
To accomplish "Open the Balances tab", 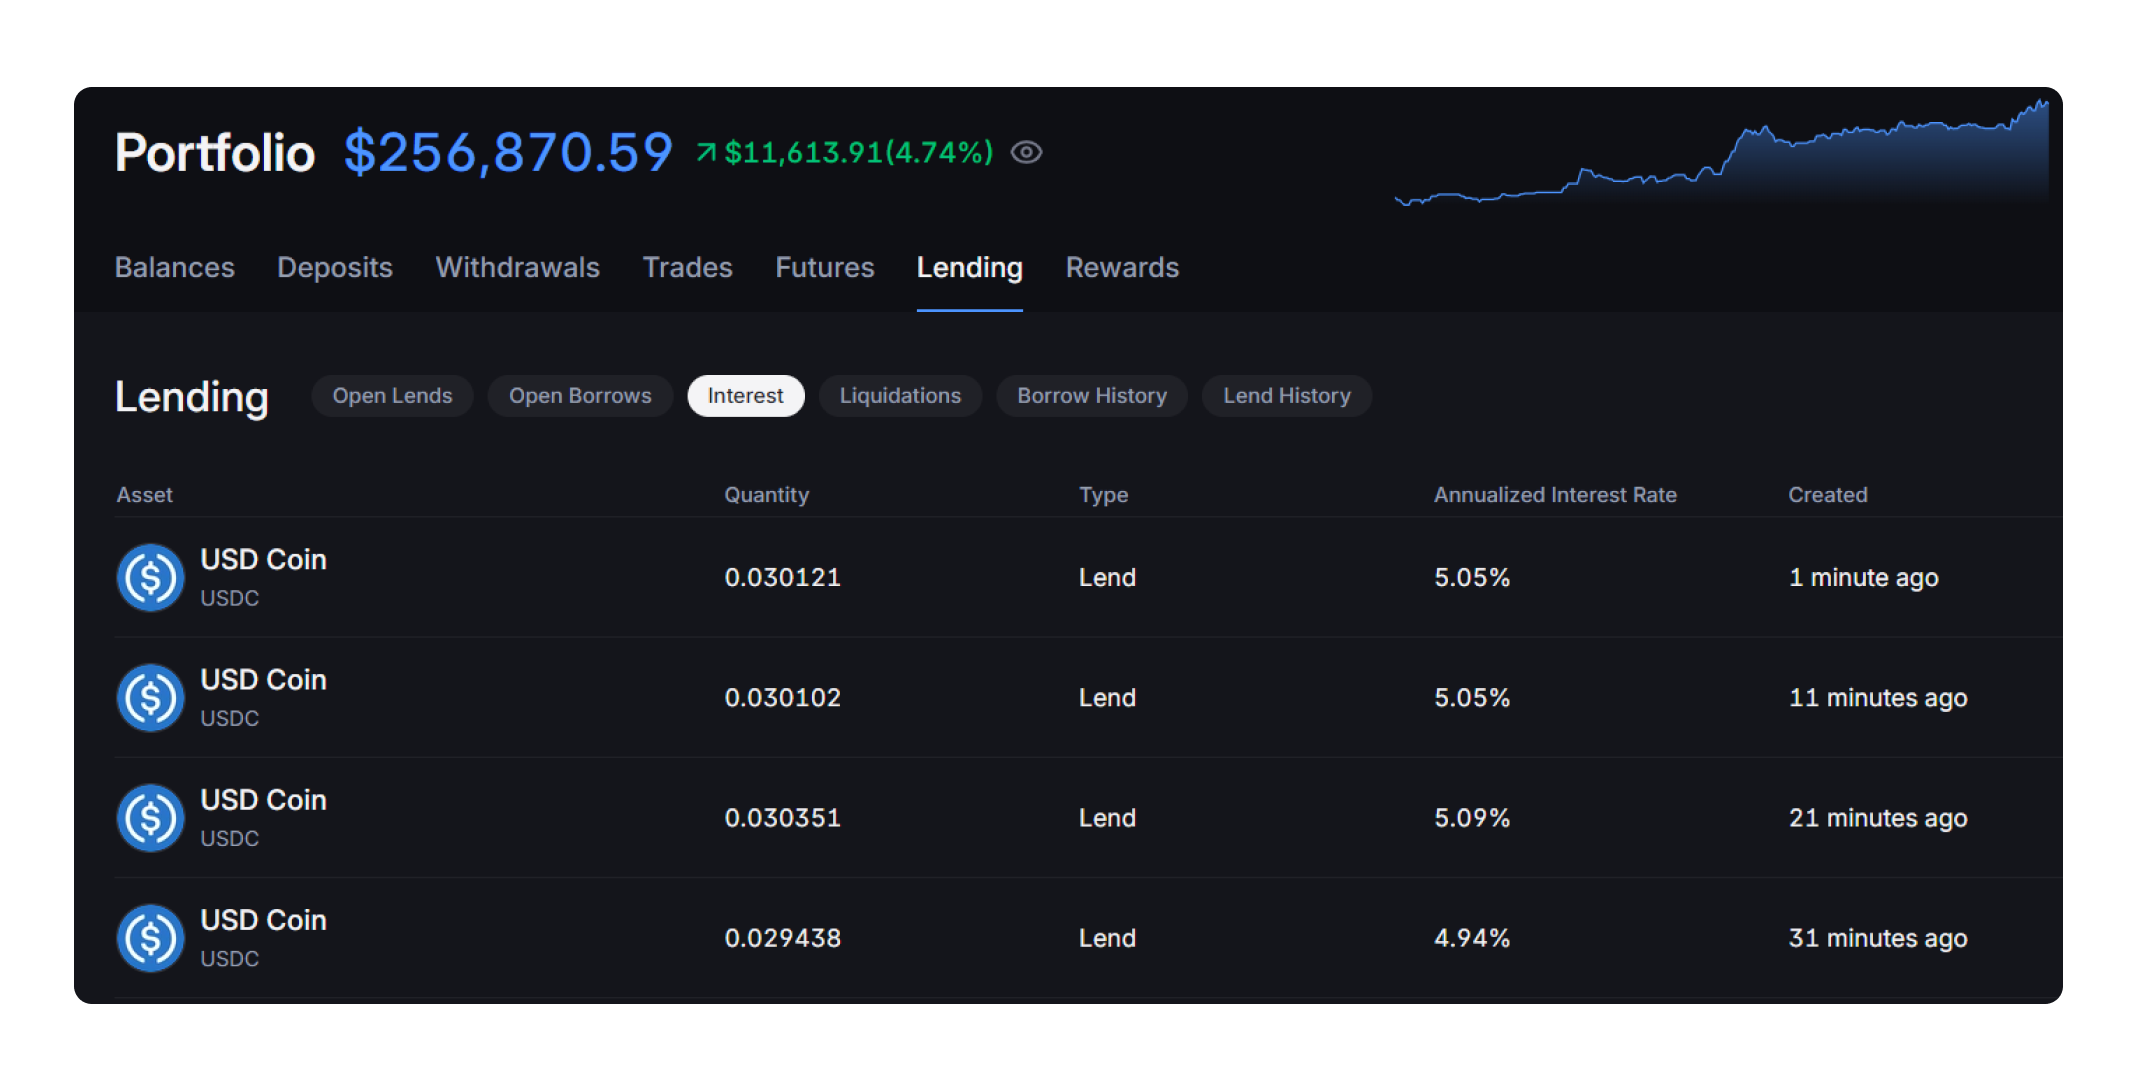I will pyautogui.click(x=175, y=267).
